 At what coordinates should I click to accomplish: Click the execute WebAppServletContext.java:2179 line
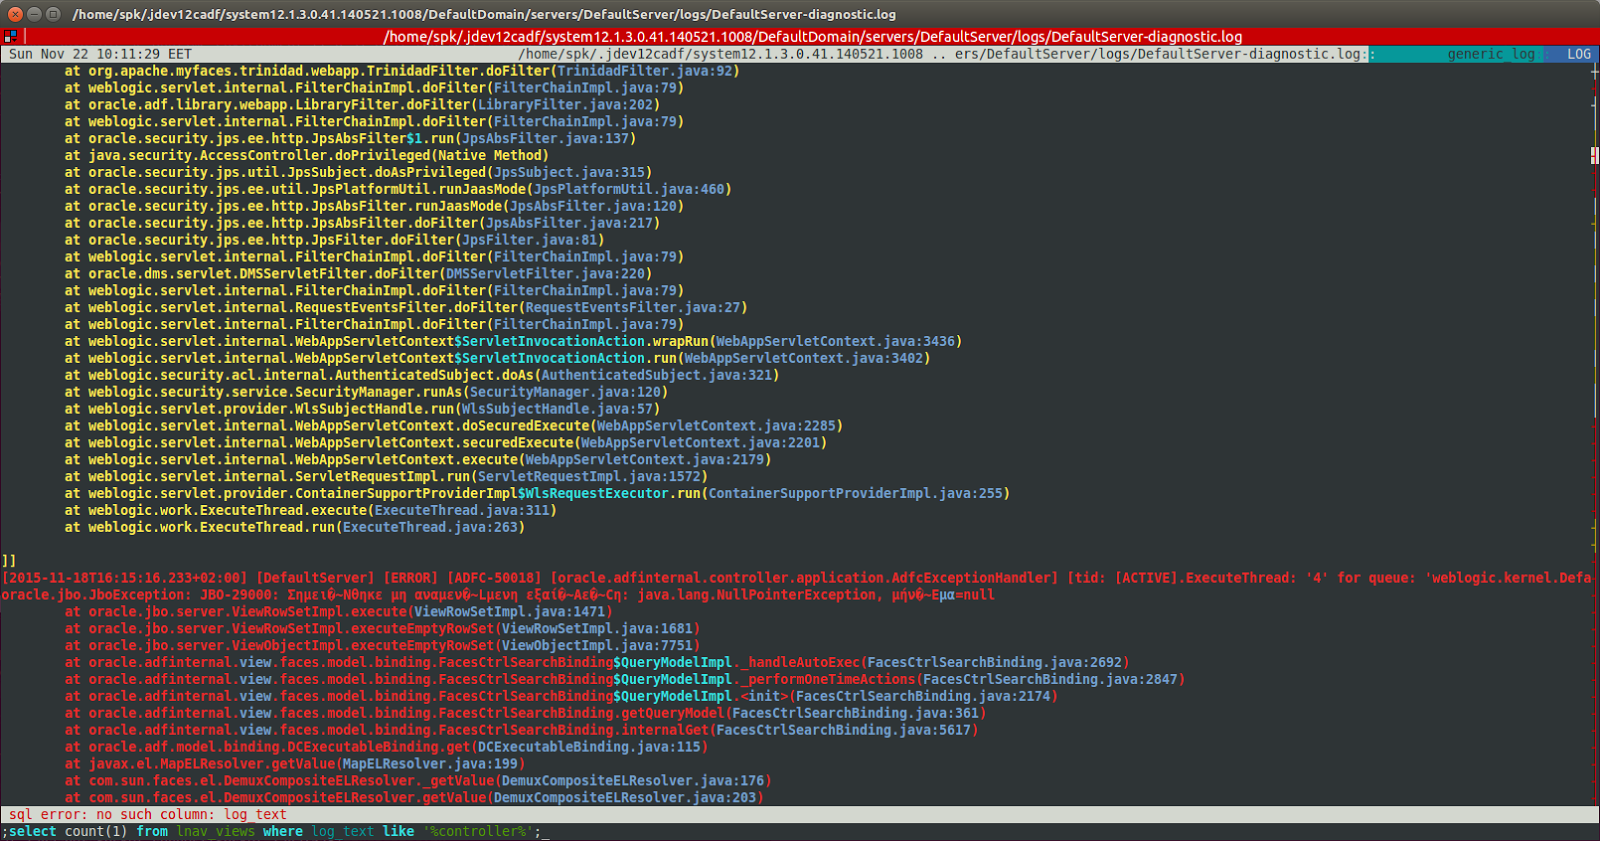pyautogui.click(x=418, y=460)
